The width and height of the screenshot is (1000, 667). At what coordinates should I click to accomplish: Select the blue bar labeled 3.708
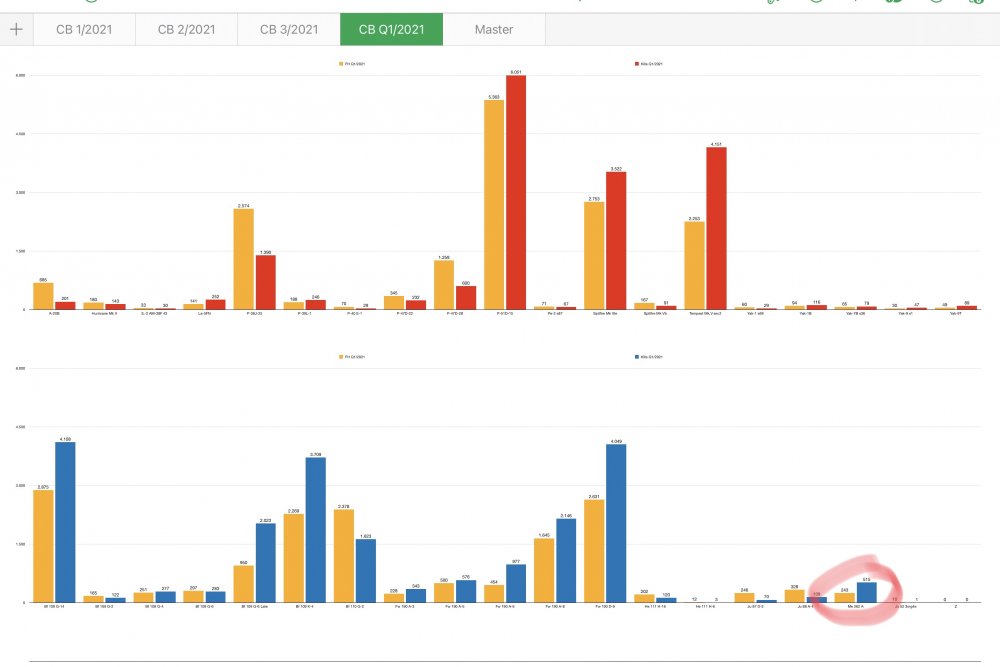[316, 530]
